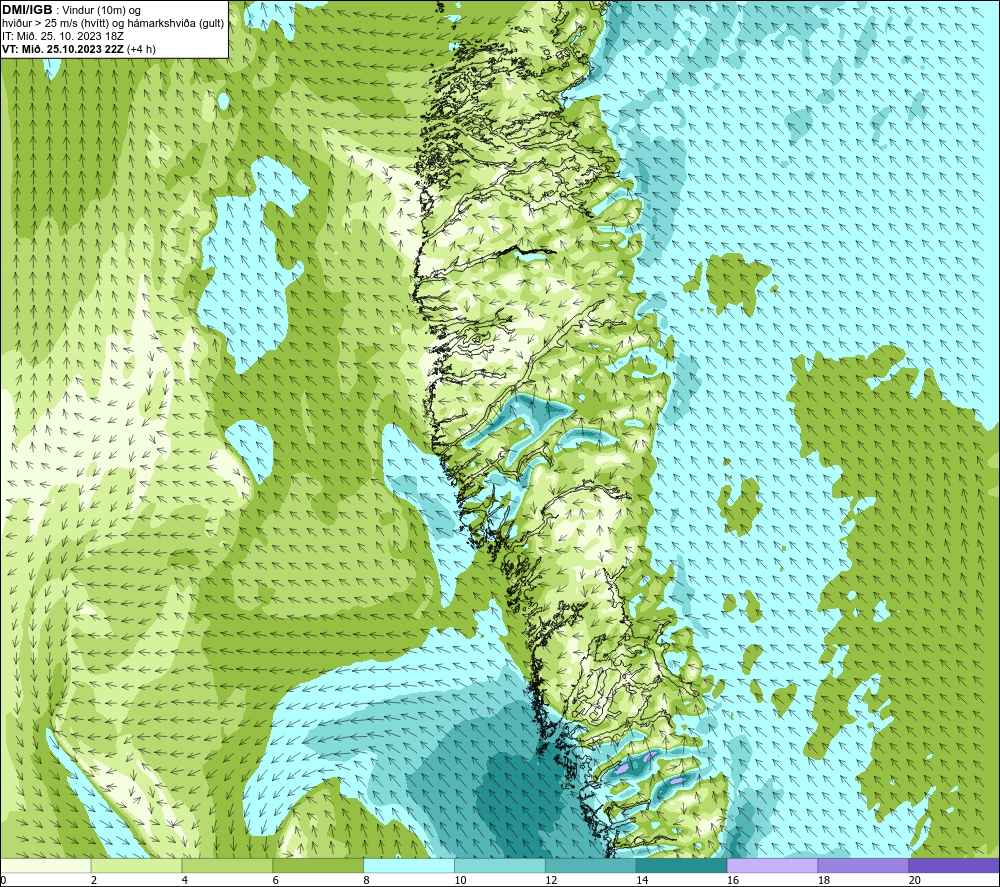Click the scale label '0'
This screenshot has height=887, width=1000.
click(x=3, y=880)
